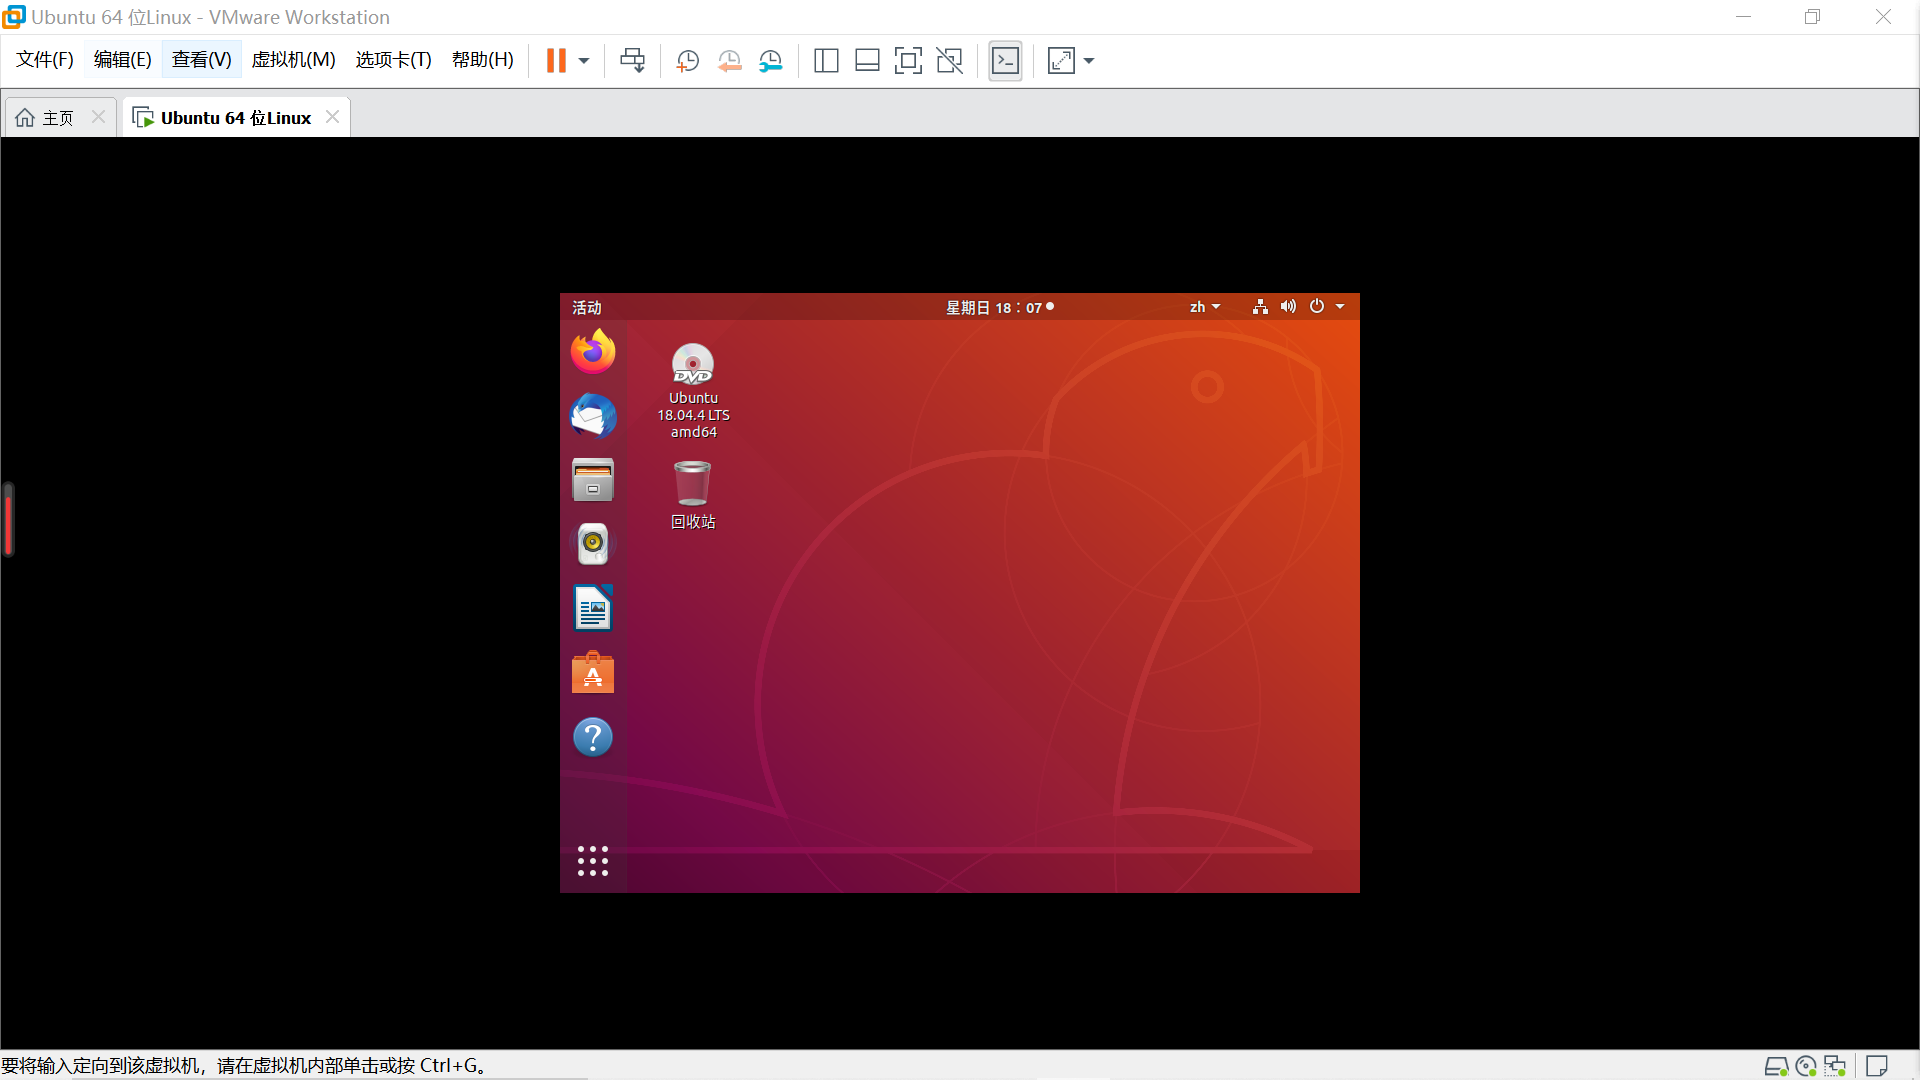The width and height of the screenshot is (1920, 1080).
Task: Close the Ubuntu 64 位Linux tab
Action: [332, 117]
